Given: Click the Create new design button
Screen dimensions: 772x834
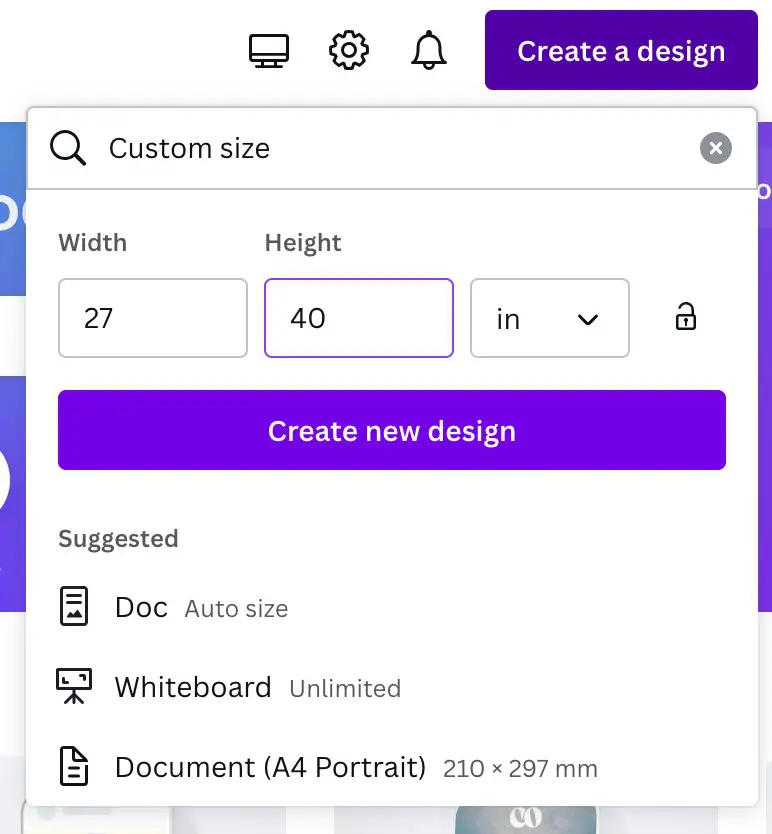Looking at the screenshot, I should point(391,431).
